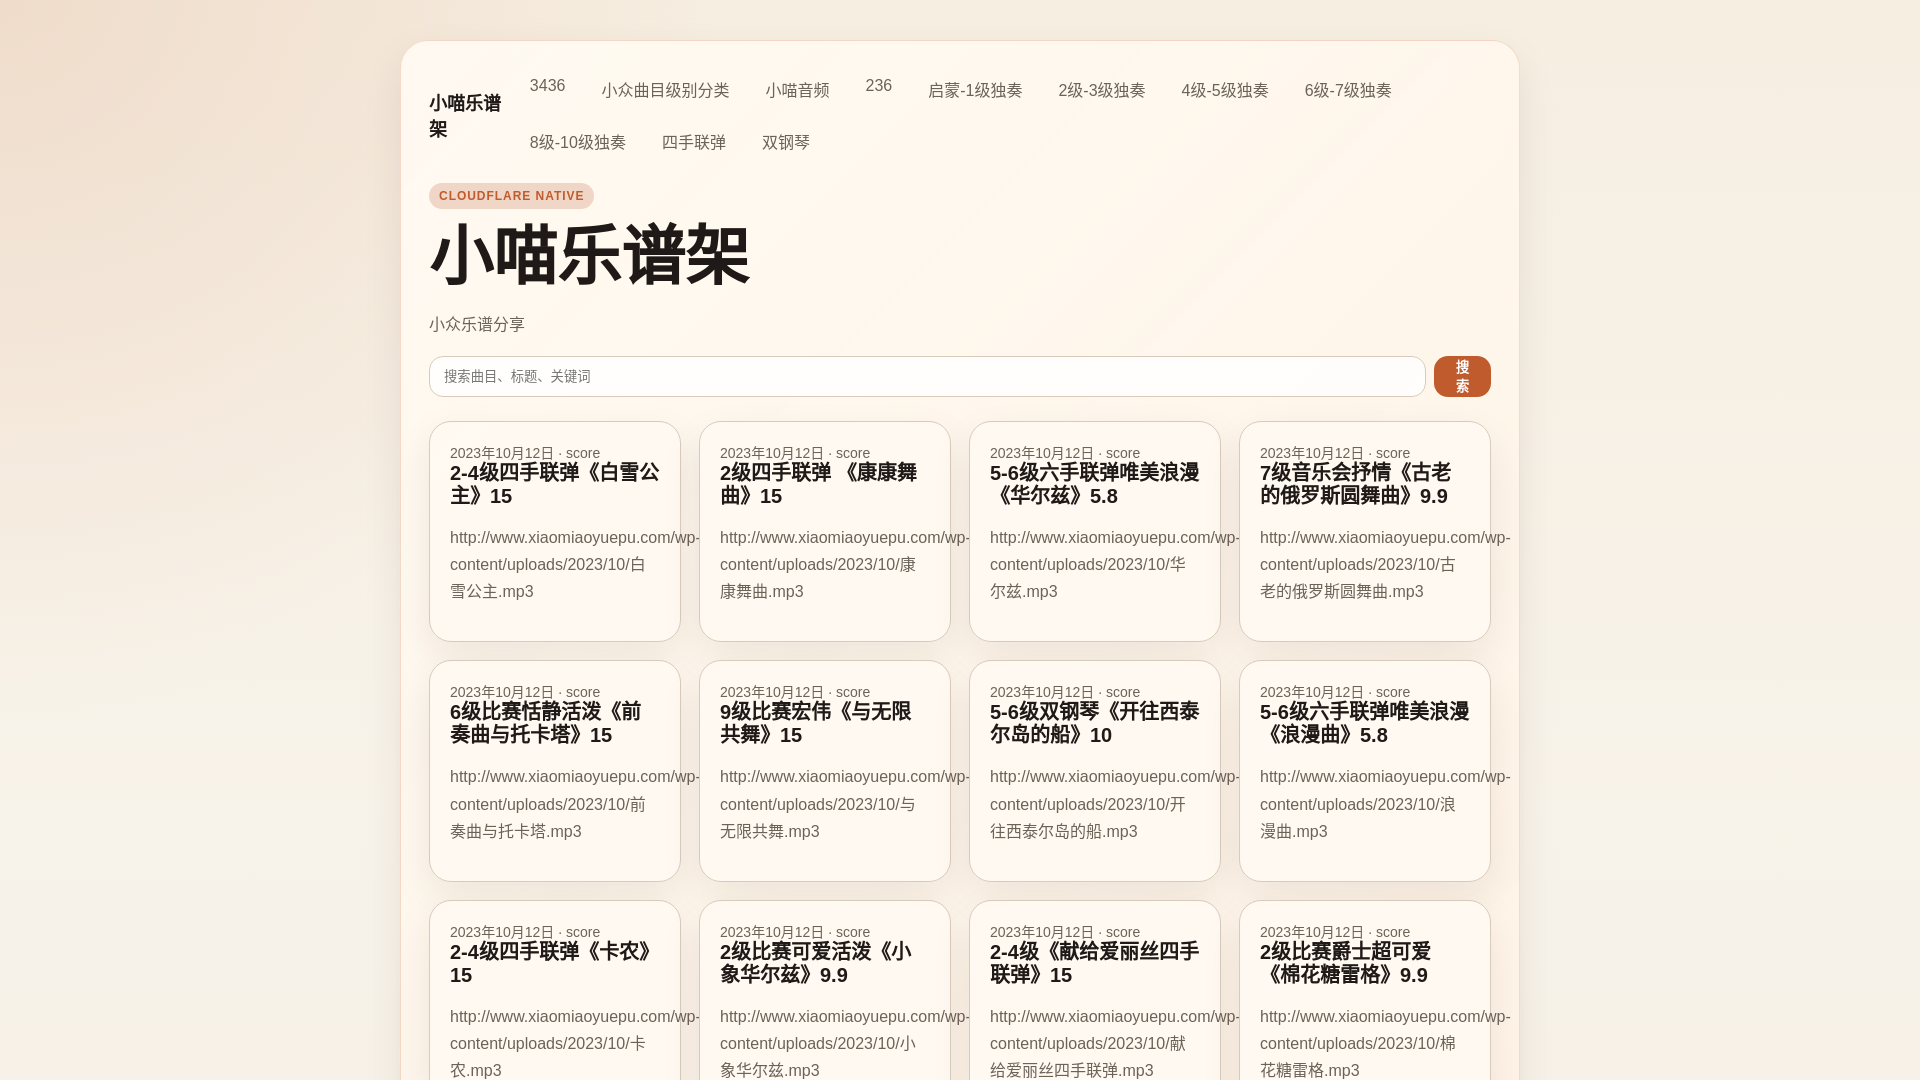Image resolution: width=1920 pixels, height=1080 pixels.
Task: Open the 2-4级《献给爱丽丝四手联弹》15 title
Action: pos(1094,963)
